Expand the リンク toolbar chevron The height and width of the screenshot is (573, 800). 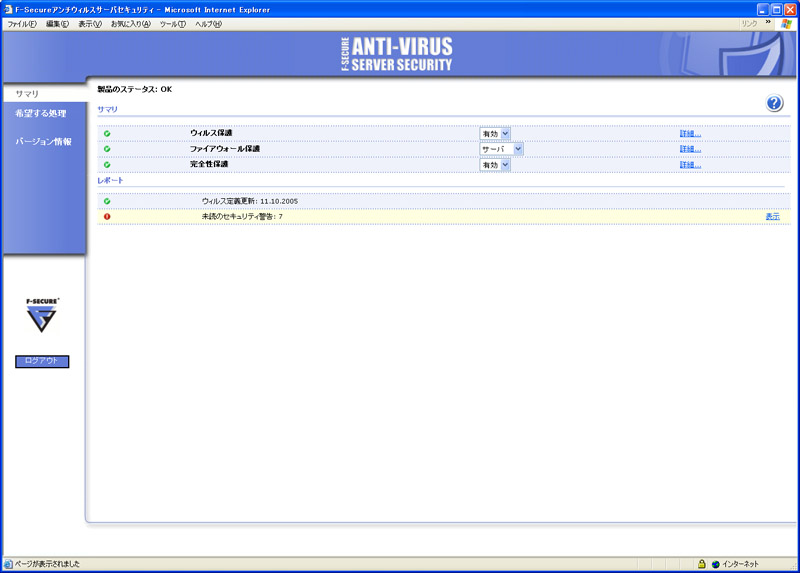(768, 22)
